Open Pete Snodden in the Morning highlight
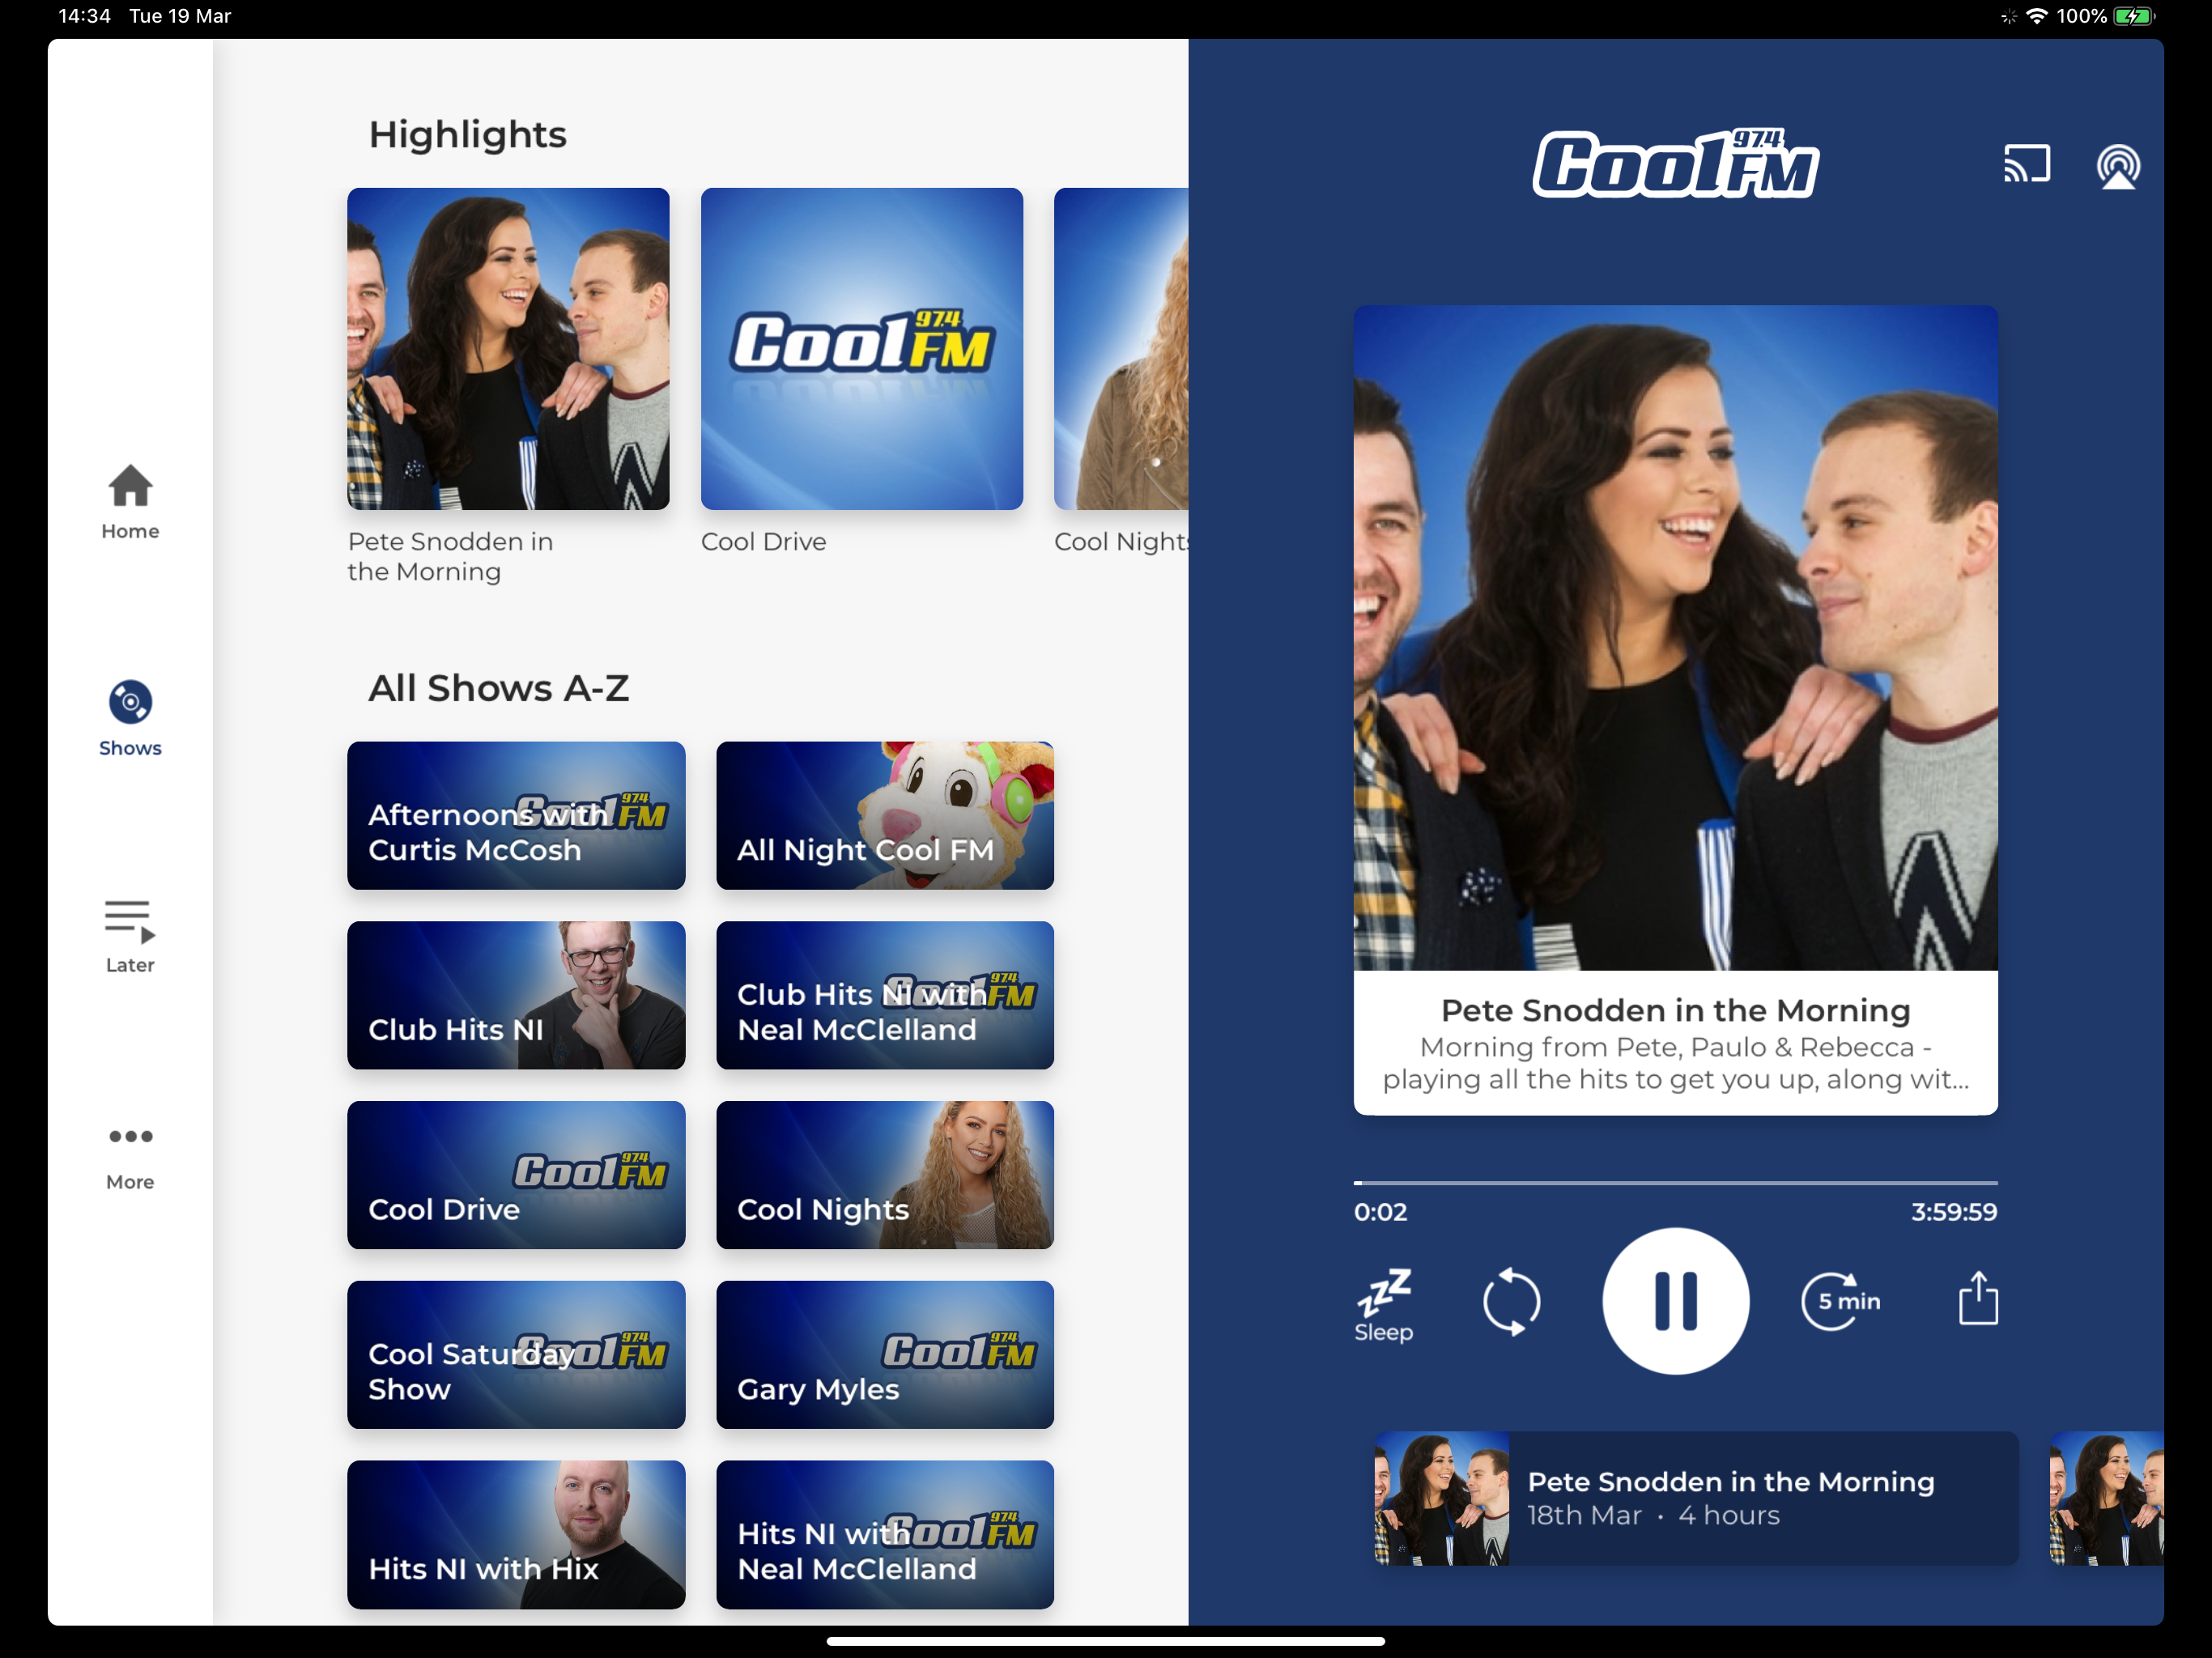The image size is (2212, 1658). point(508,349)
